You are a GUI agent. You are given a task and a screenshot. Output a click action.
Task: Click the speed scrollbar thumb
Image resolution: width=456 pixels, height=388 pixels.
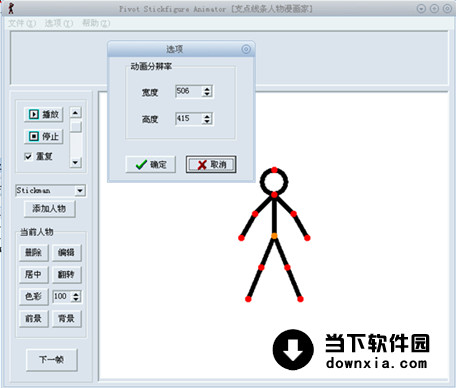76,127
